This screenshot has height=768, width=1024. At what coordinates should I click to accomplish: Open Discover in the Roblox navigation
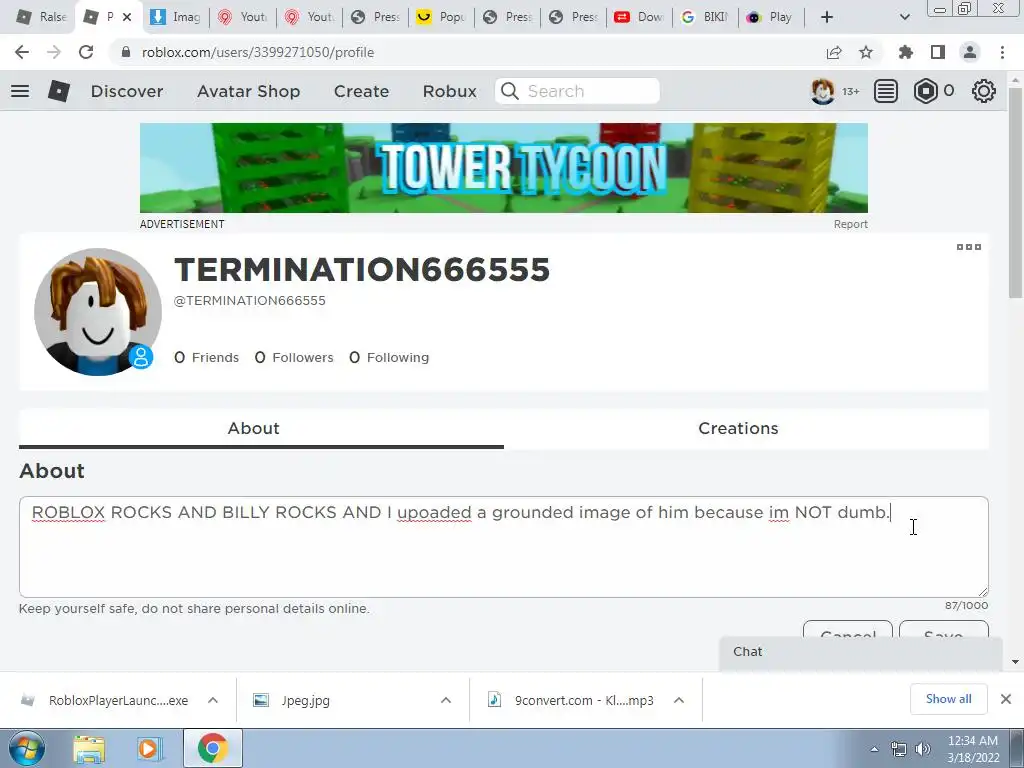[127, 91]
